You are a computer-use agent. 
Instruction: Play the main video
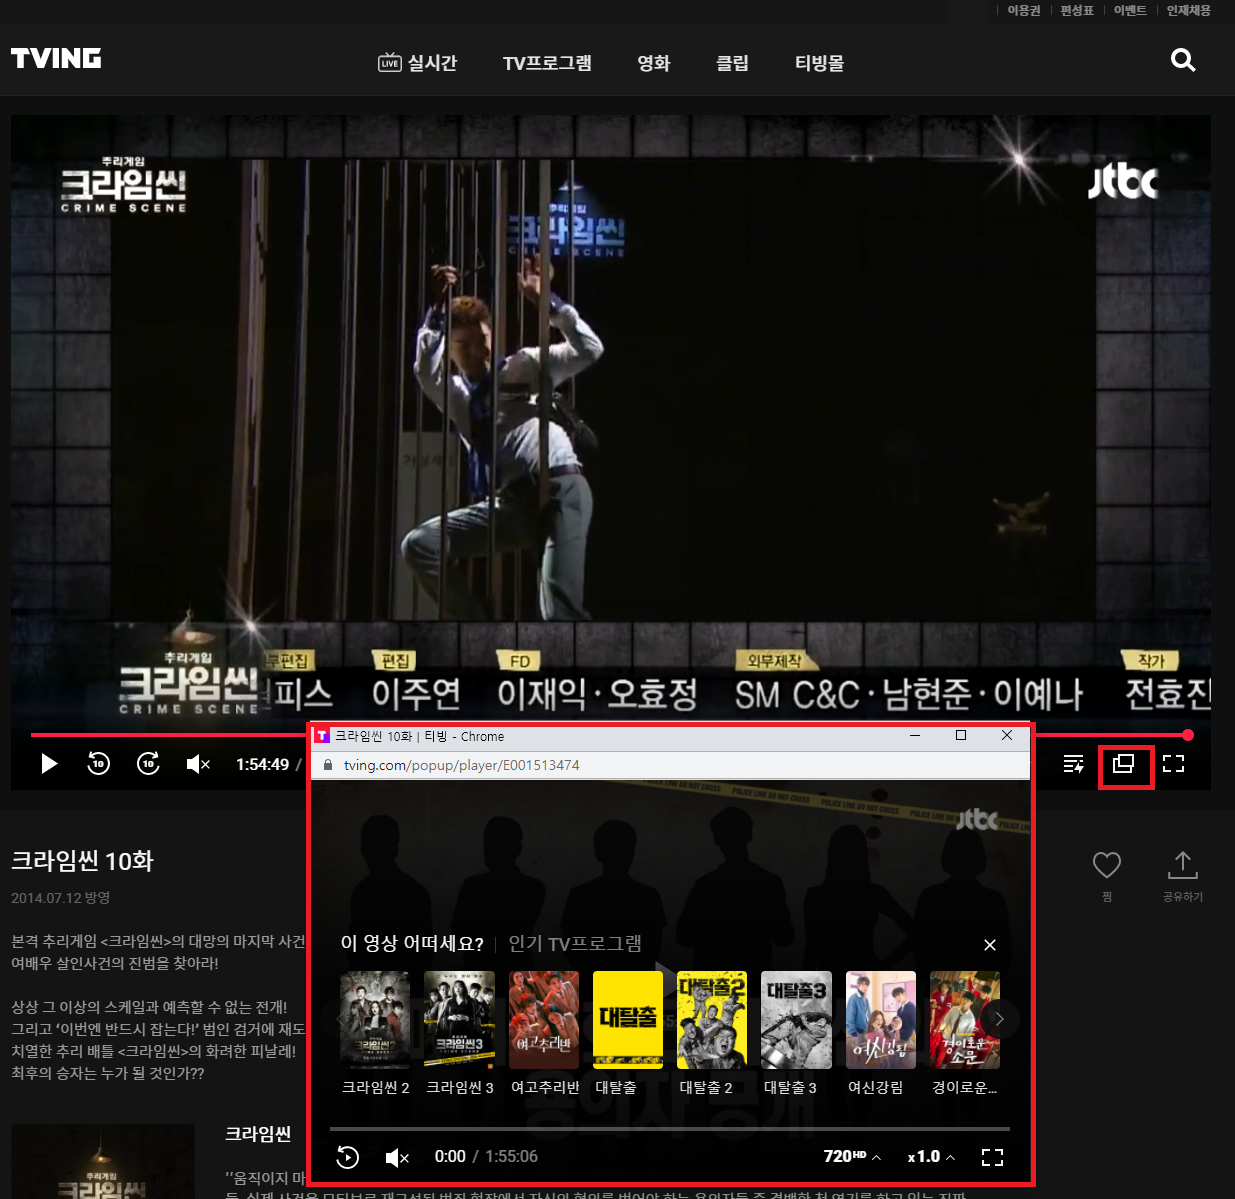tap(49, 764)
